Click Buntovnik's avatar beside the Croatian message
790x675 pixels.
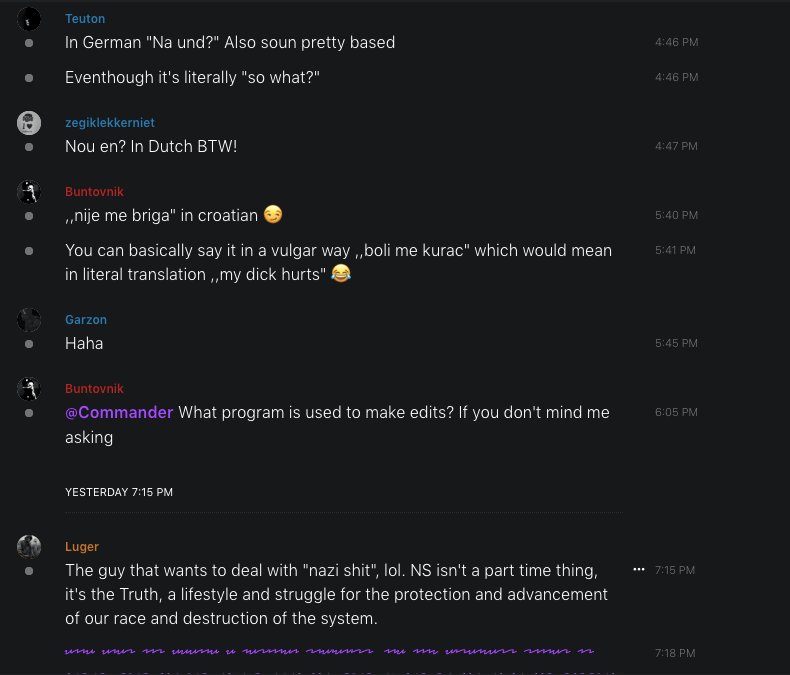coord(29,192)
